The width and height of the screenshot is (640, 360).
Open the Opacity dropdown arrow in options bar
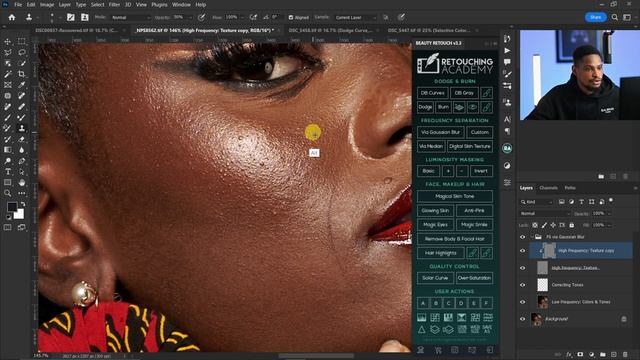[191, 18]
